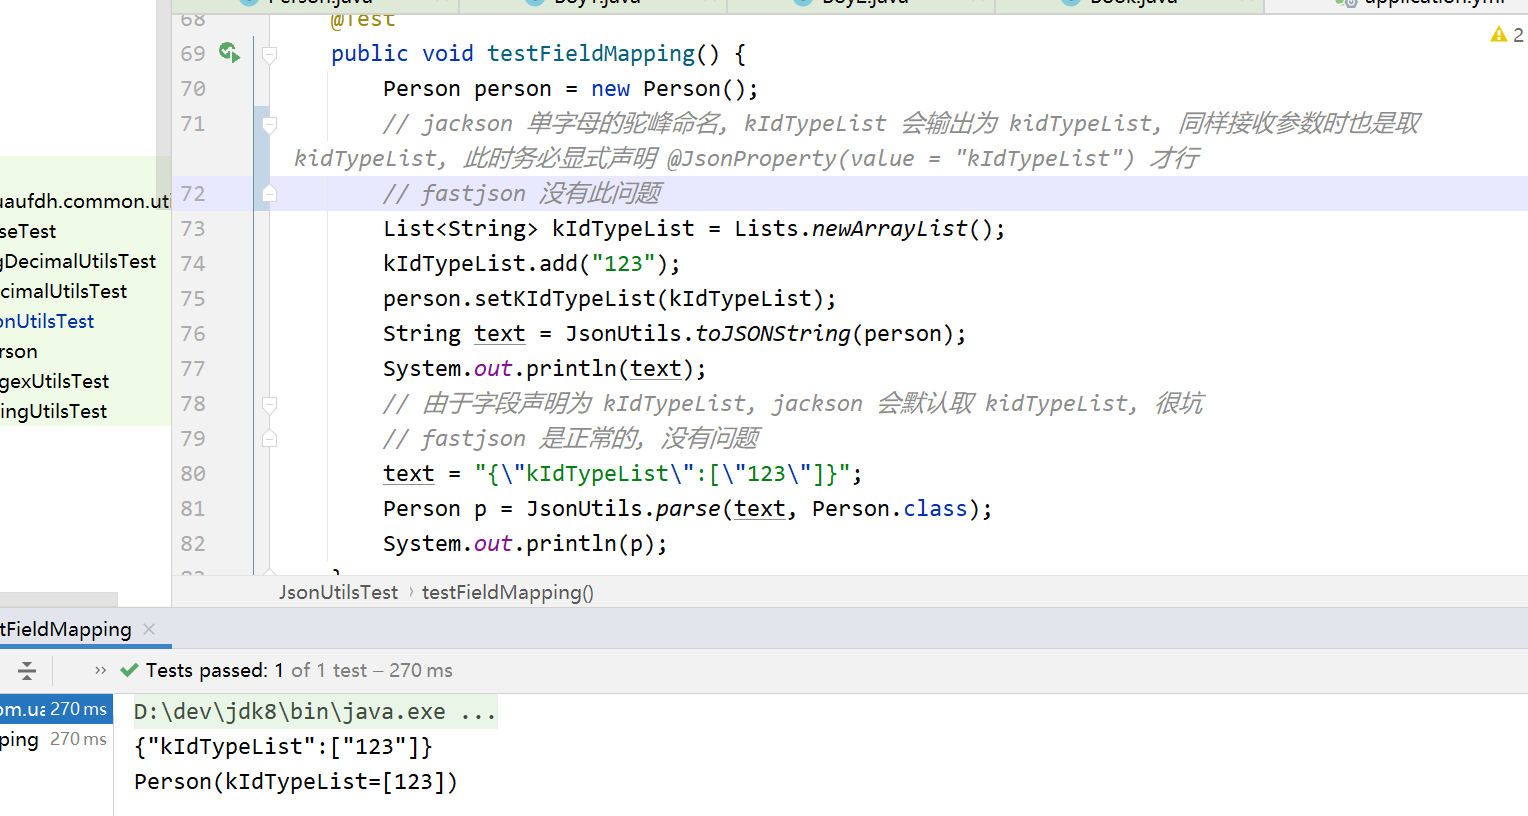Open the blue onUtilsTest project tree item
The width and height of the screenshot is (1528, 816).
pos(47,321)
